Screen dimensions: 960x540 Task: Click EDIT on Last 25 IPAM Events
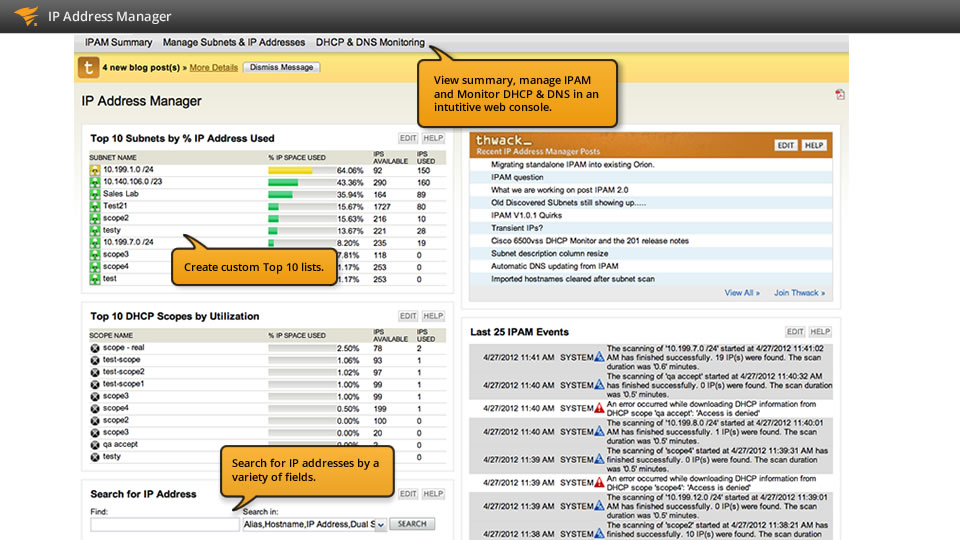pos(795,332)
